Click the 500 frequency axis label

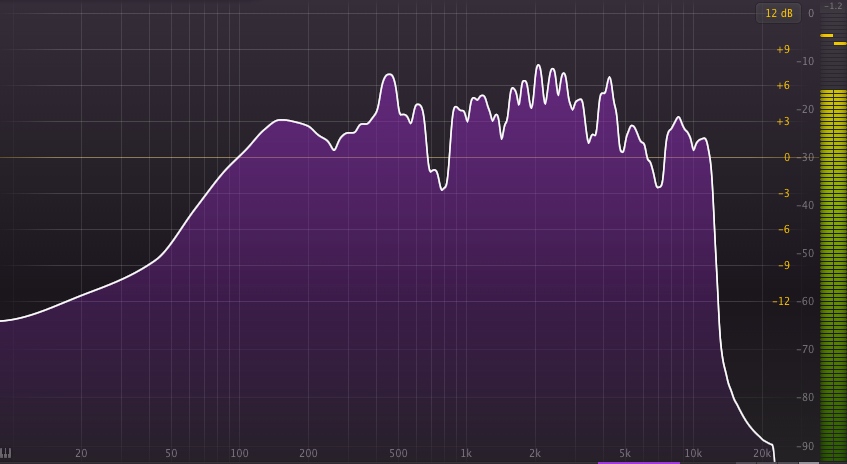(398, 453)
